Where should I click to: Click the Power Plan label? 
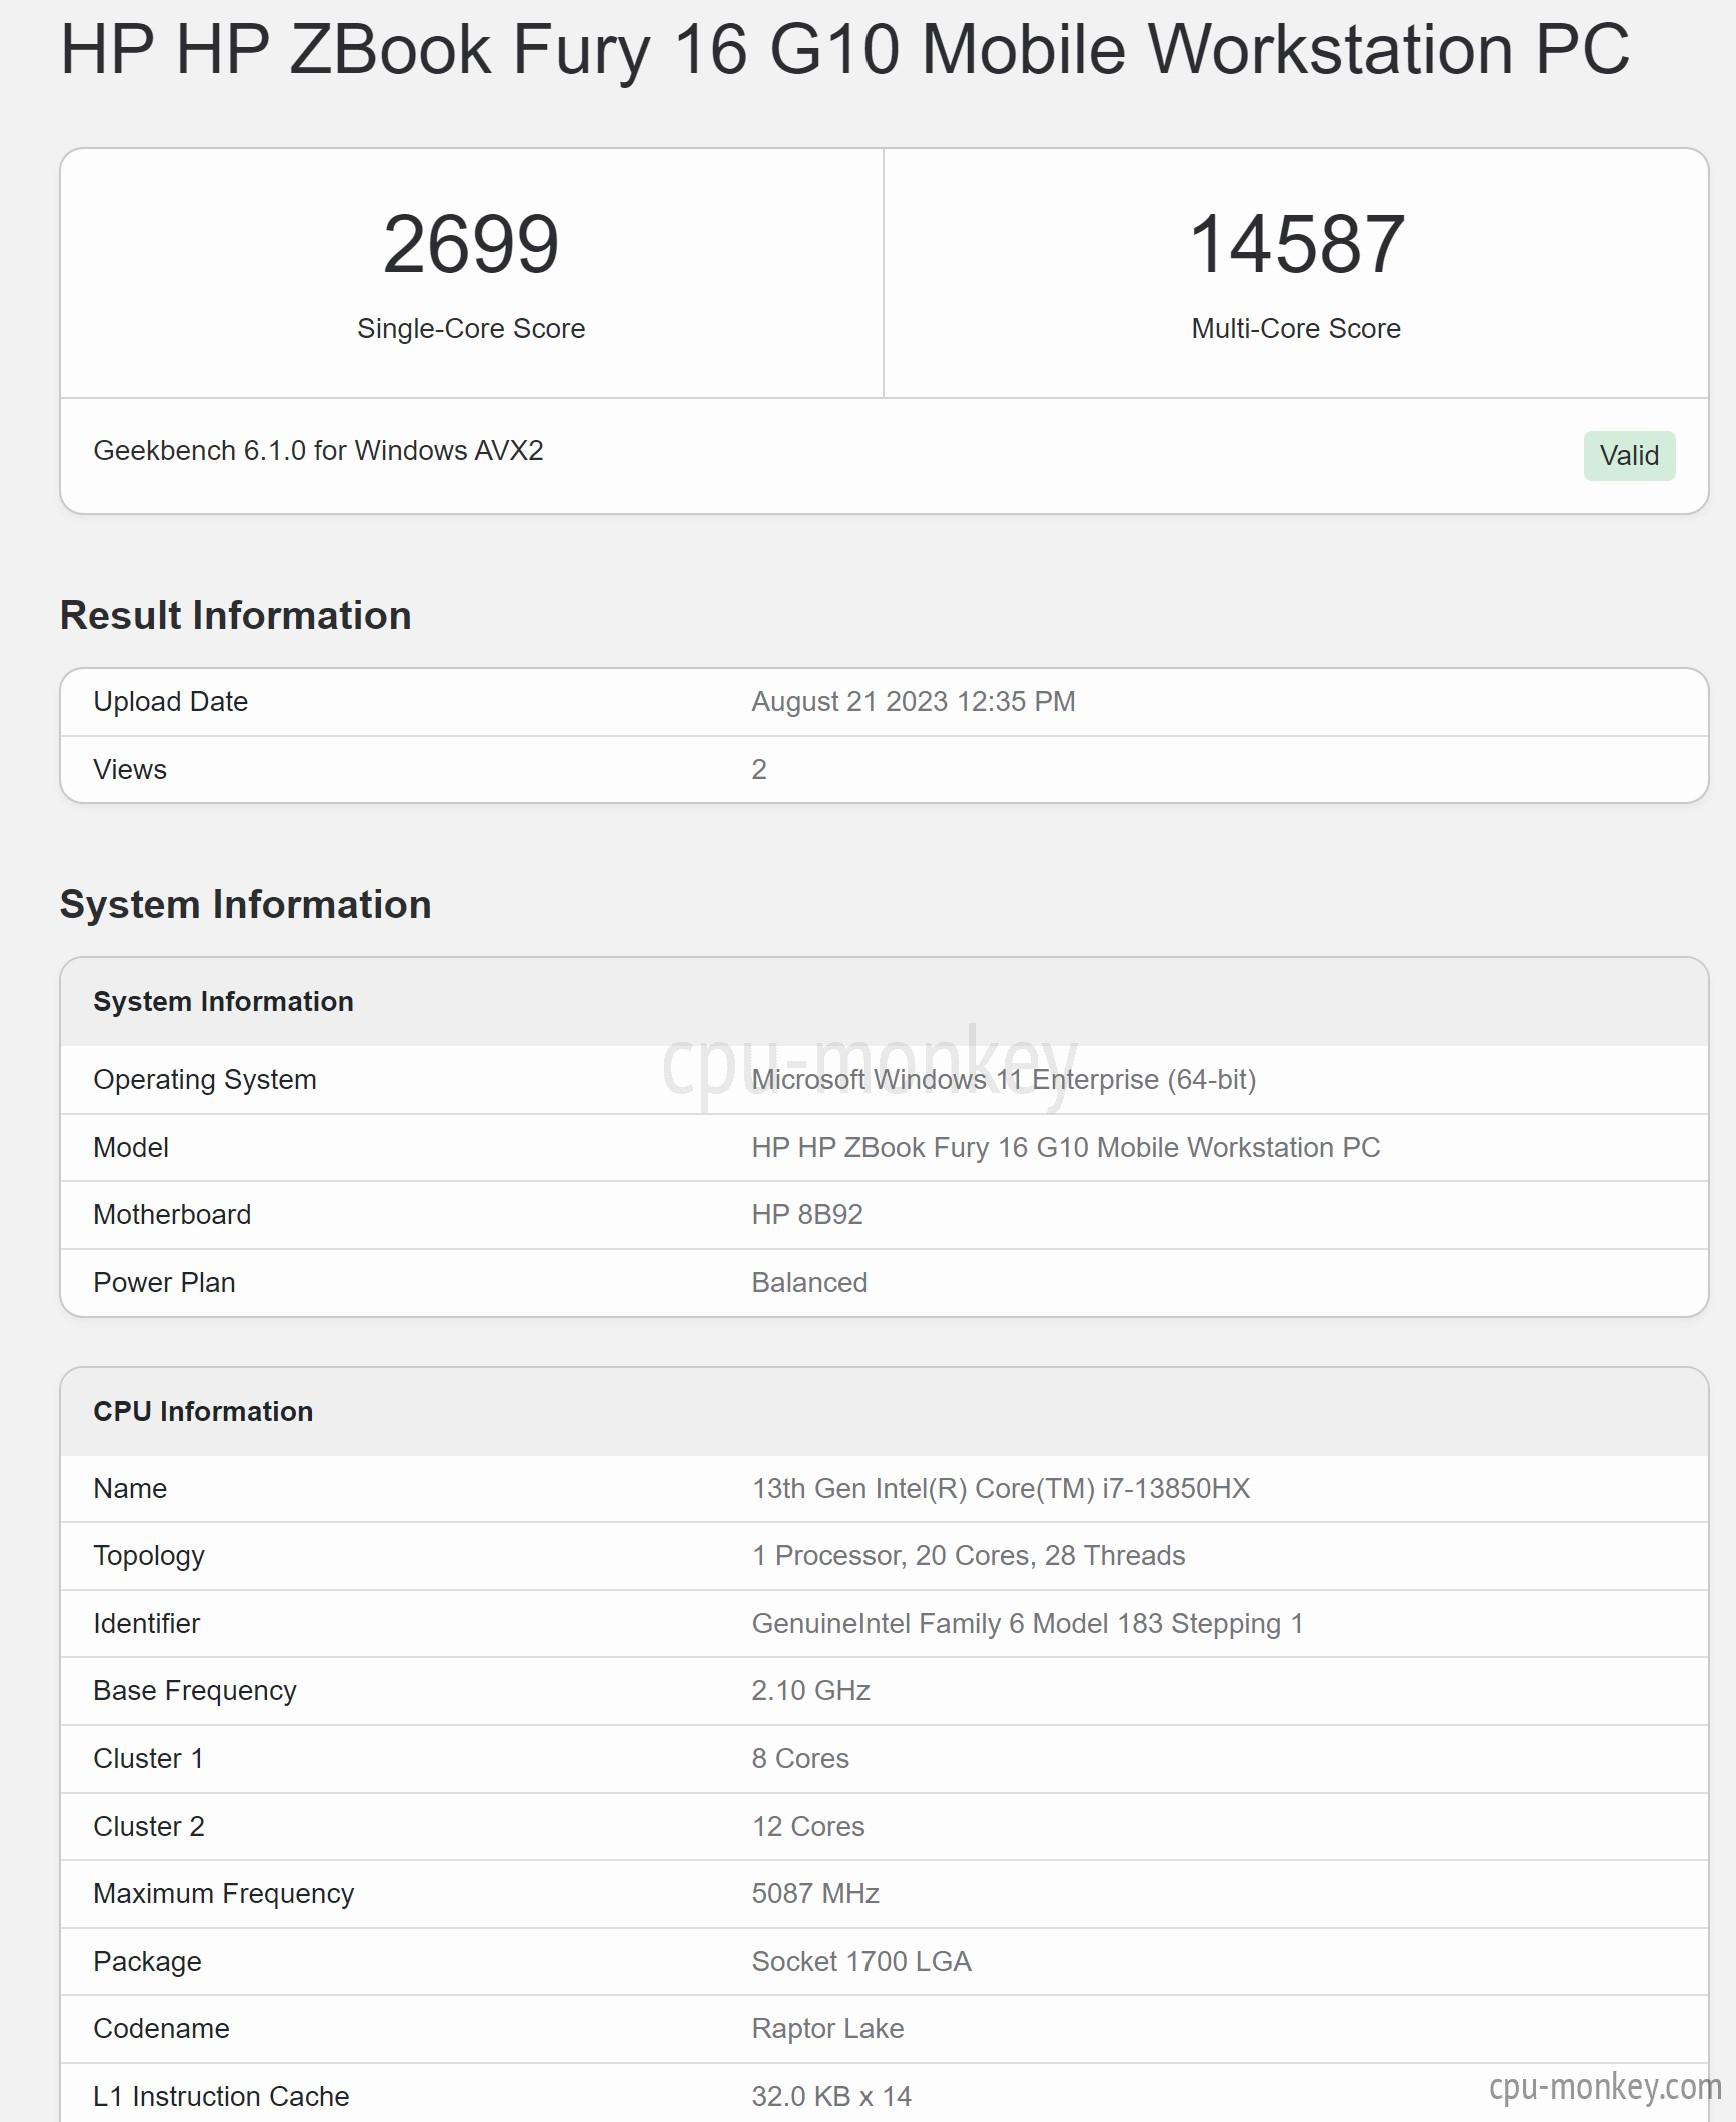point(164,1283)
